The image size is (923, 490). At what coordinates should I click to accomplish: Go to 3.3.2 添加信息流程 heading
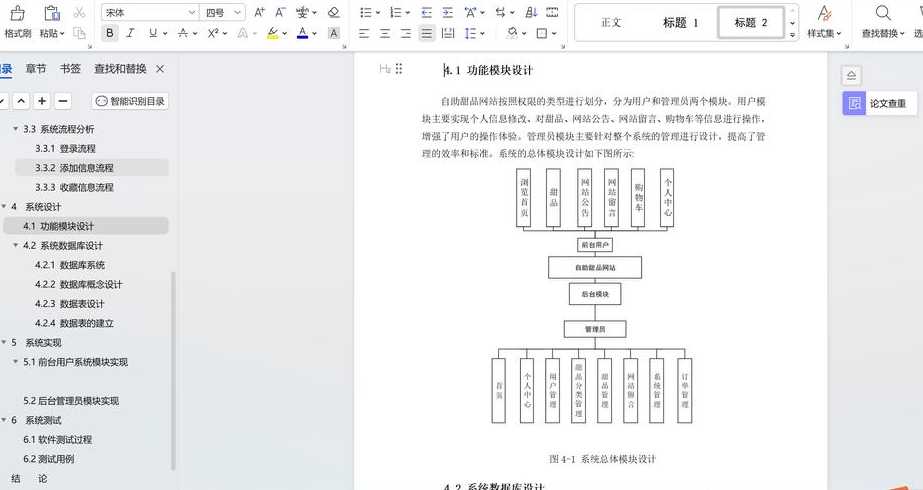(74, 168)
